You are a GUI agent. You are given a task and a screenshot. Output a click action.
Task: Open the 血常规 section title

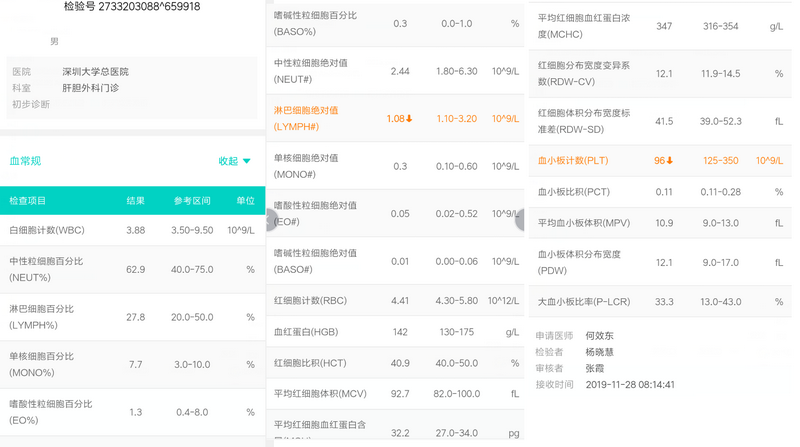25,161
